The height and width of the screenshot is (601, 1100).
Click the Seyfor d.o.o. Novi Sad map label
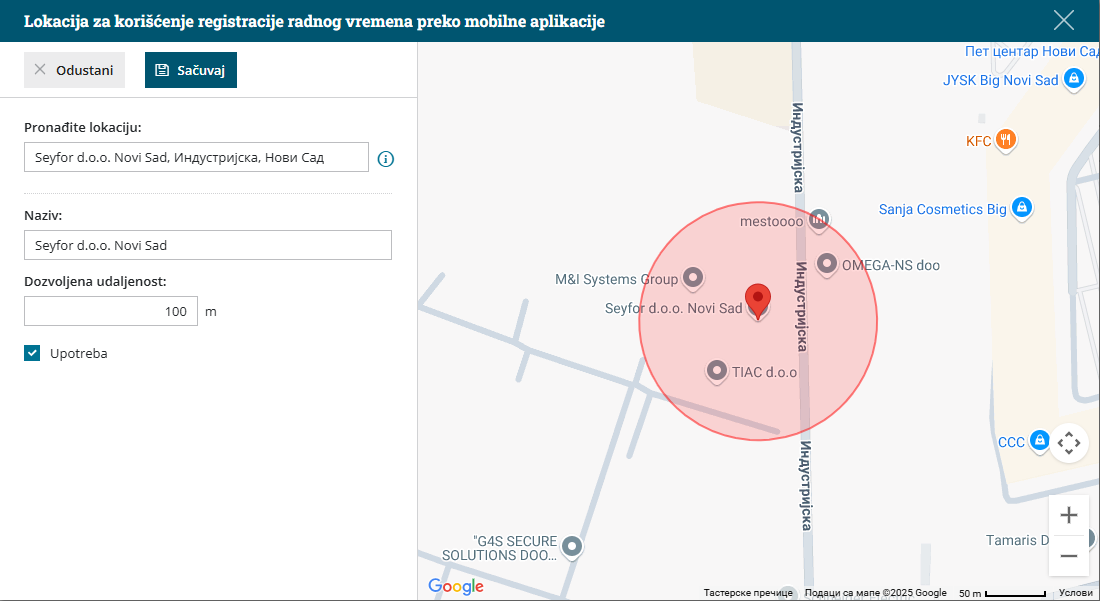pos(673,309)
